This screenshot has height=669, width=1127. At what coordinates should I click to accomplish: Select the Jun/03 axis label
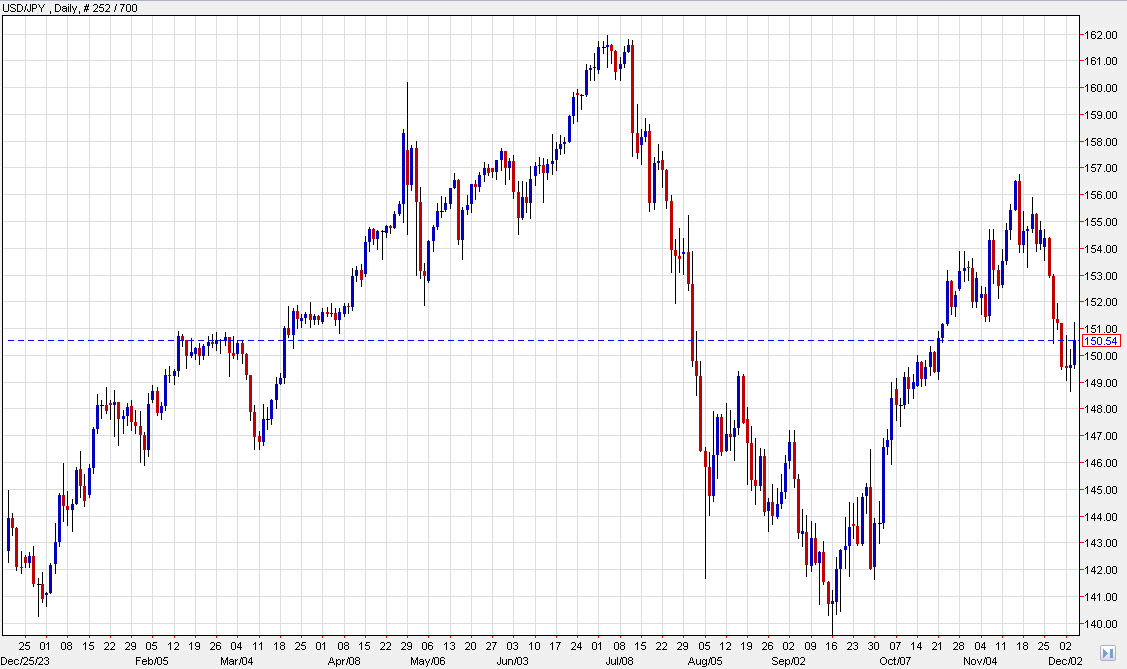tap(511, 660)
